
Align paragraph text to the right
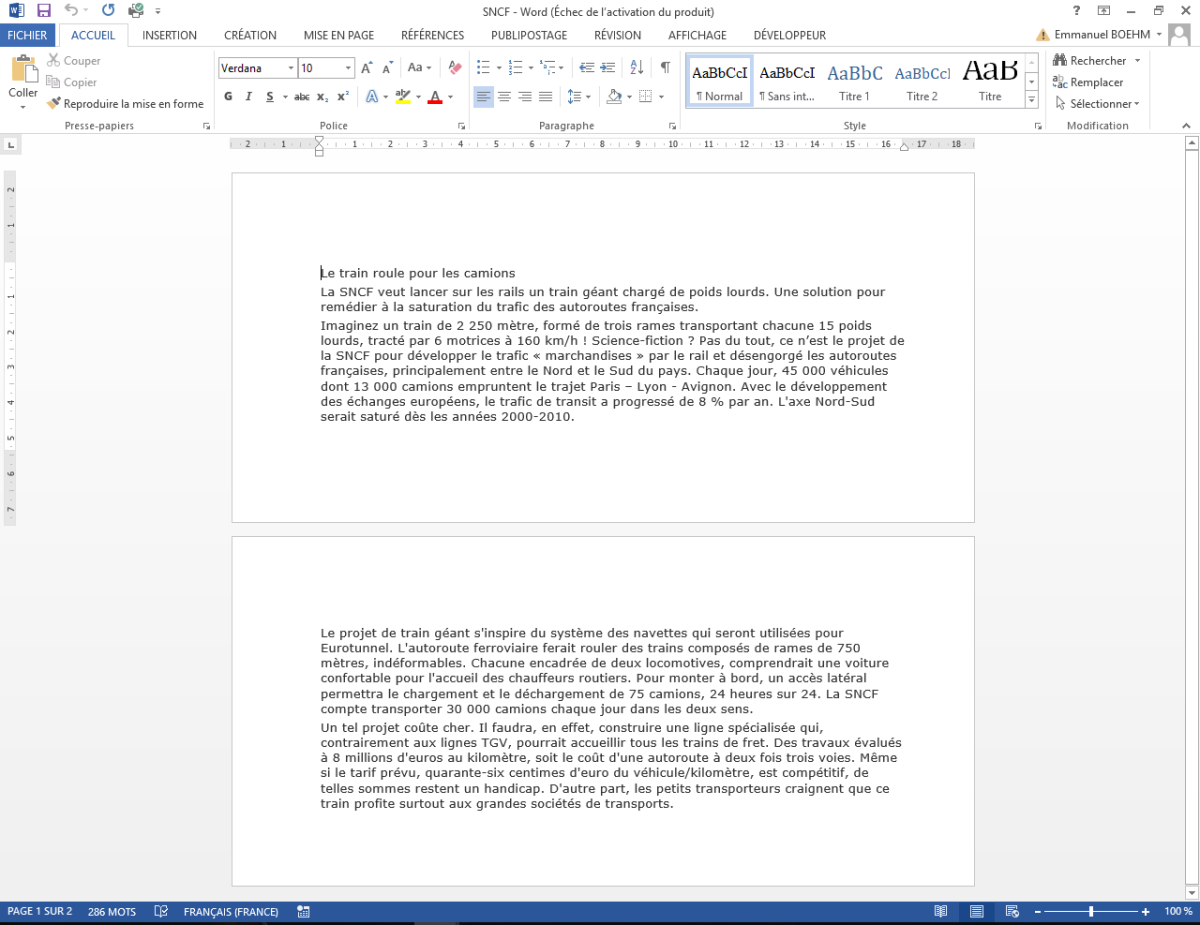525,97
